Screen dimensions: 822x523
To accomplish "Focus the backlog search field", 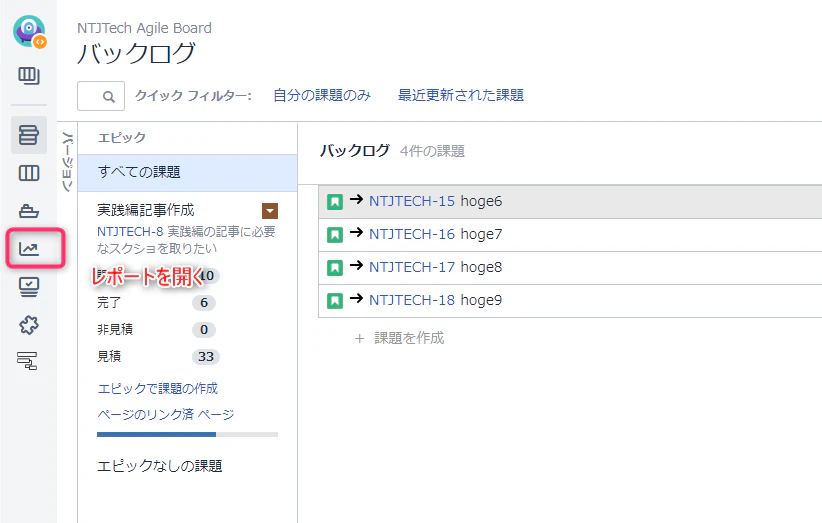I will tap(101, 96).
